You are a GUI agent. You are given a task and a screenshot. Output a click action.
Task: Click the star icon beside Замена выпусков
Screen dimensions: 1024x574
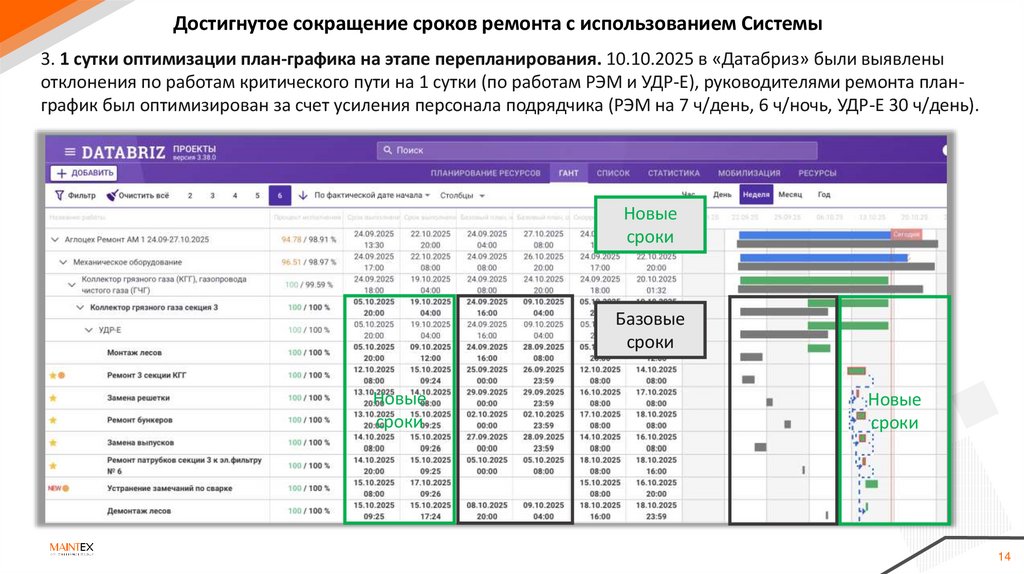tap(53, 443)
